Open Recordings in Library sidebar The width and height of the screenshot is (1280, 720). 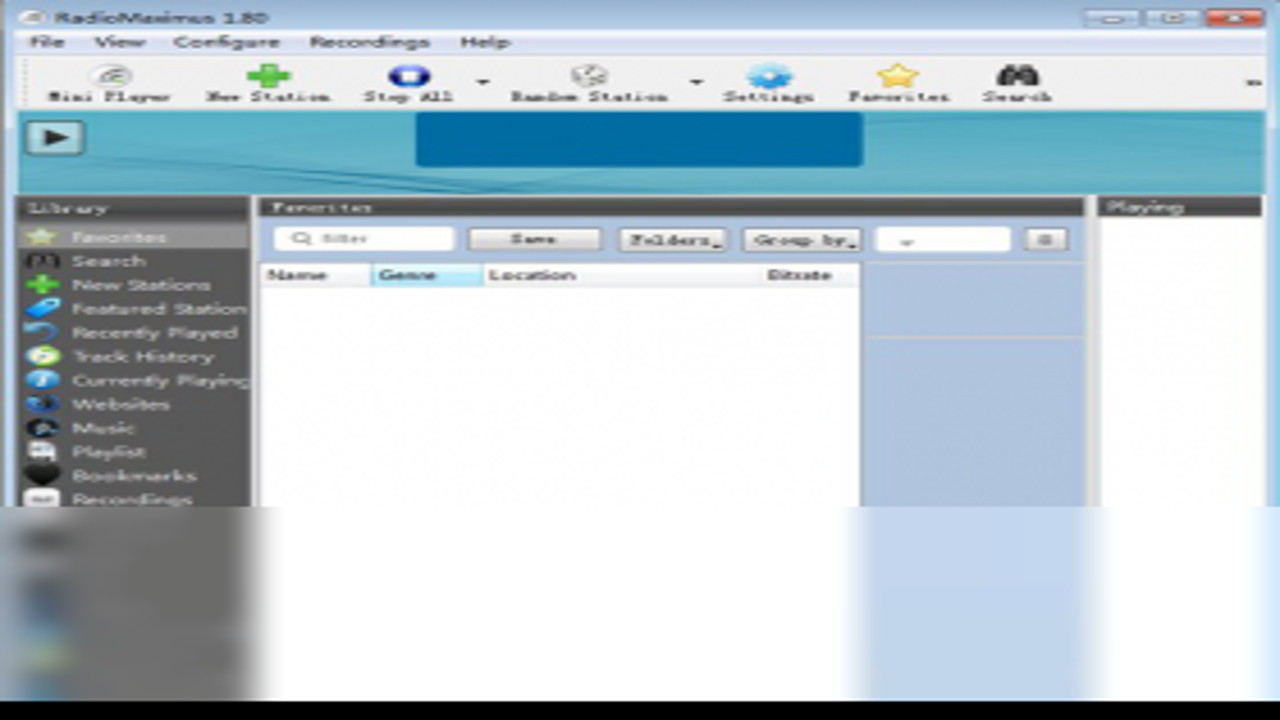[133, 499]
